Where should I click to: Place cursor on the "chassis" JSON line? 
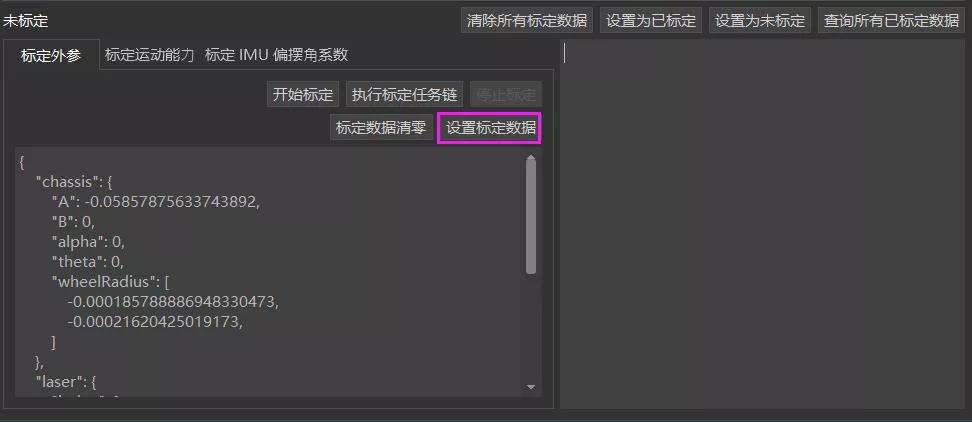tap(74, 182)
